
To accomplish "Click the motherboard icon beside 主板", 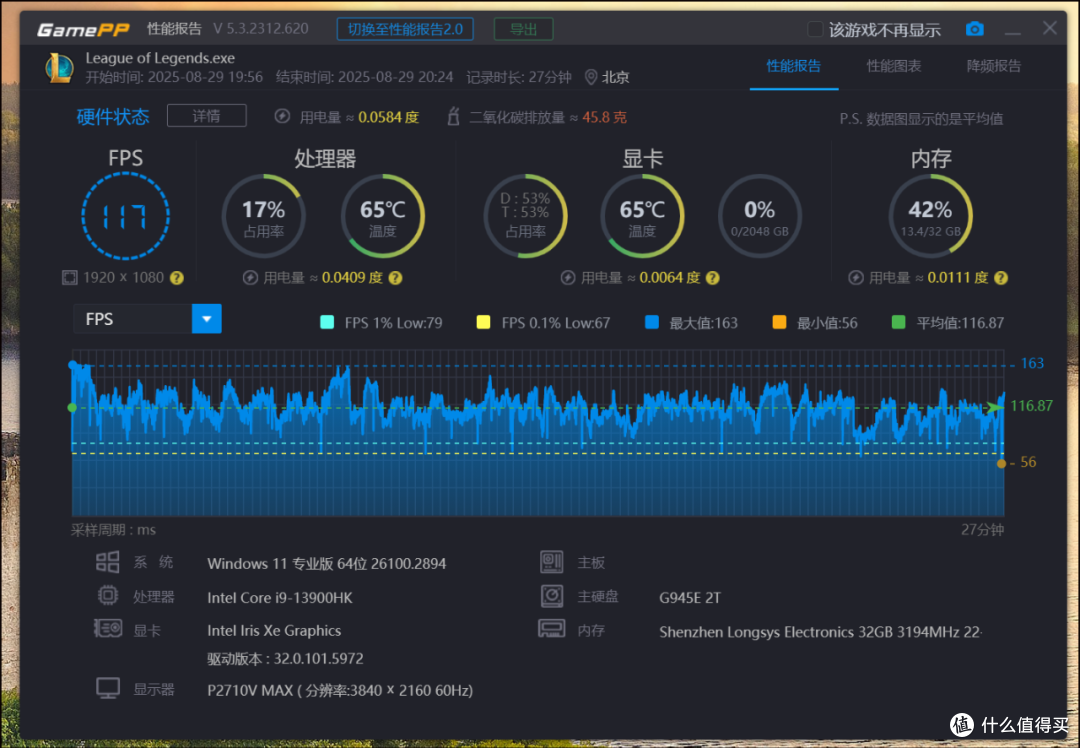I will (552, 562).
